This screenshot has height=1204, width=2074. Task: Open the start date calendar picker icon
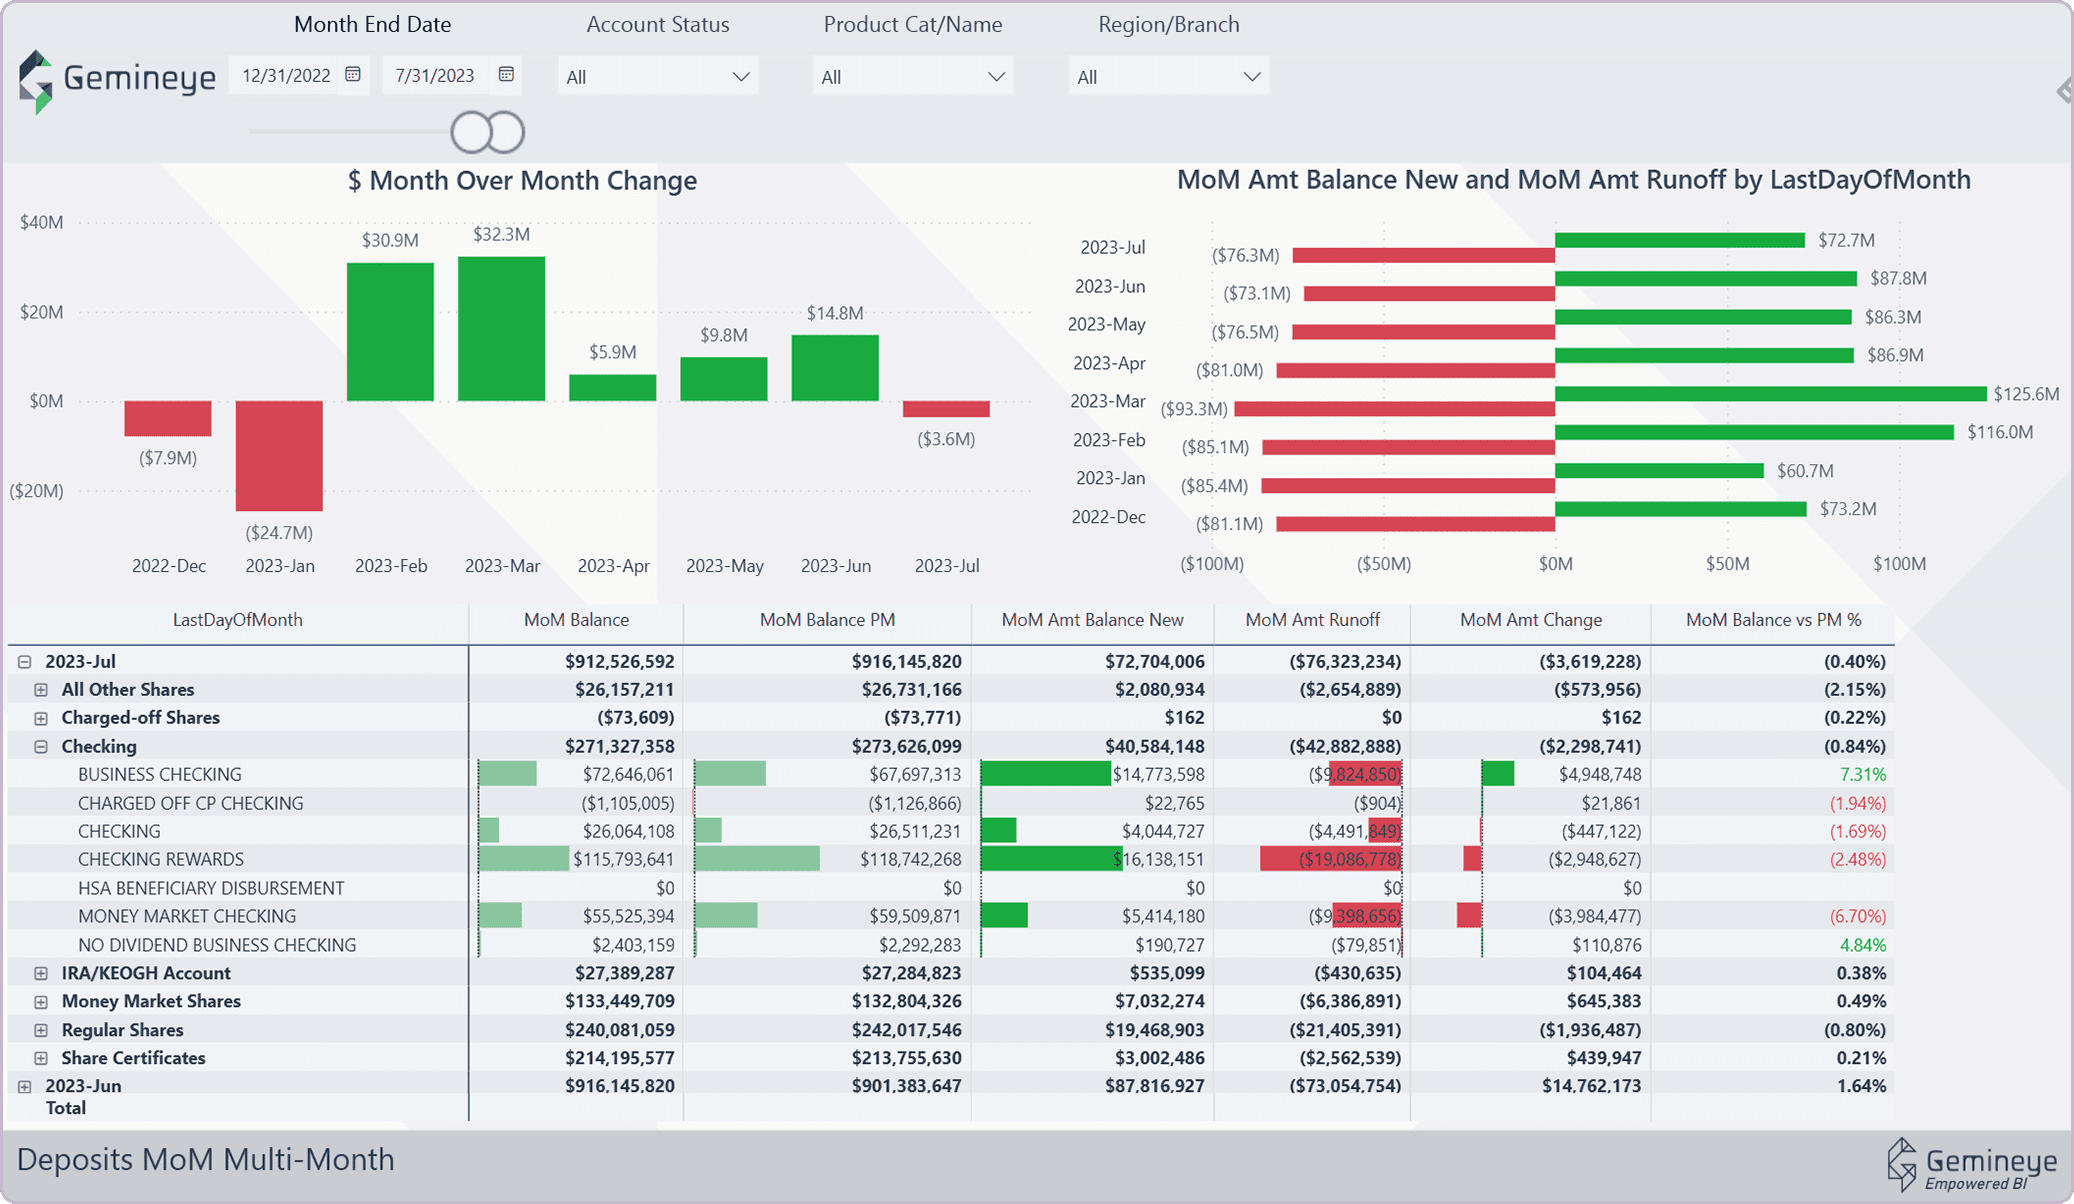(x=353, y=75)
